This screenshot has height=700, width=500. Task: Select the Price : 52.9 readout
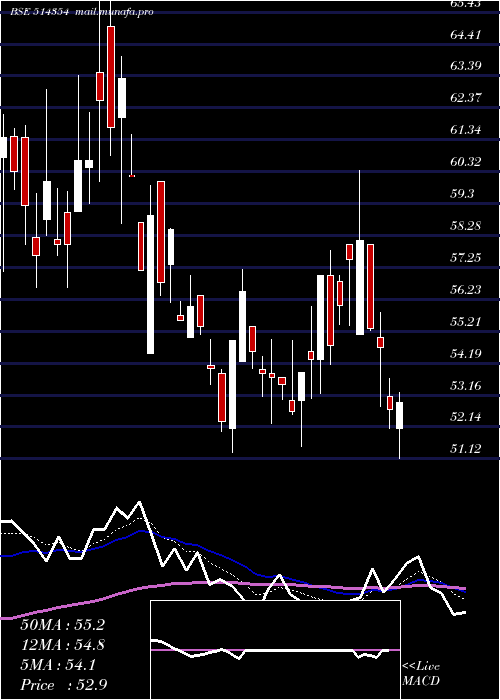(63, 685)
